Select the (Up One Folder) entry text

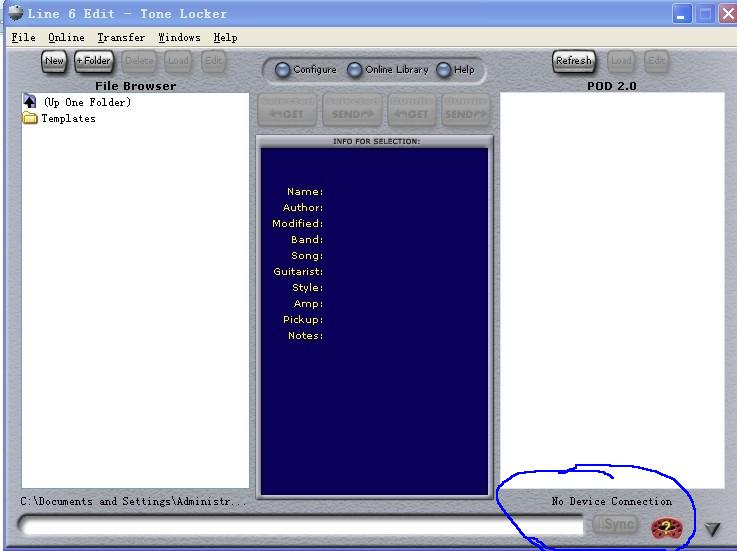[87, 102]
